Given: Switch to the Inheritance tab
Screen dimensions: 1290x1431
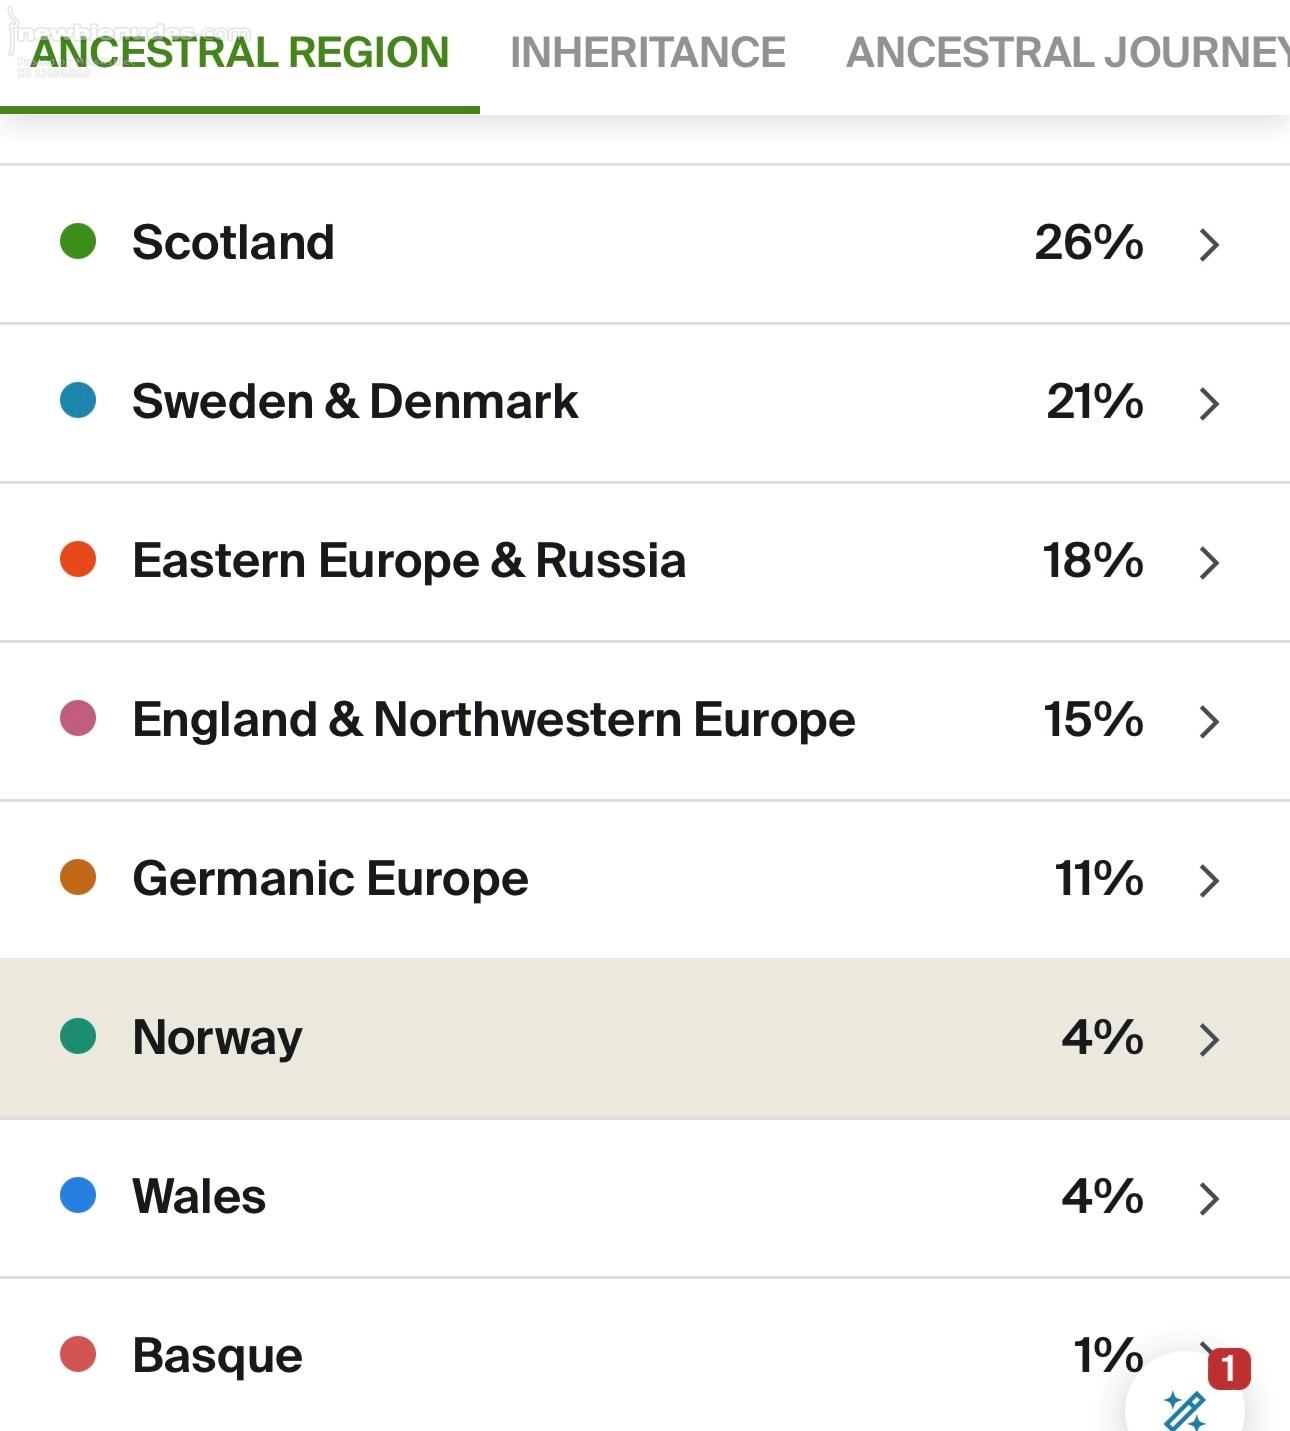Looking at the screenshot, I should click(x=647, y=53).
